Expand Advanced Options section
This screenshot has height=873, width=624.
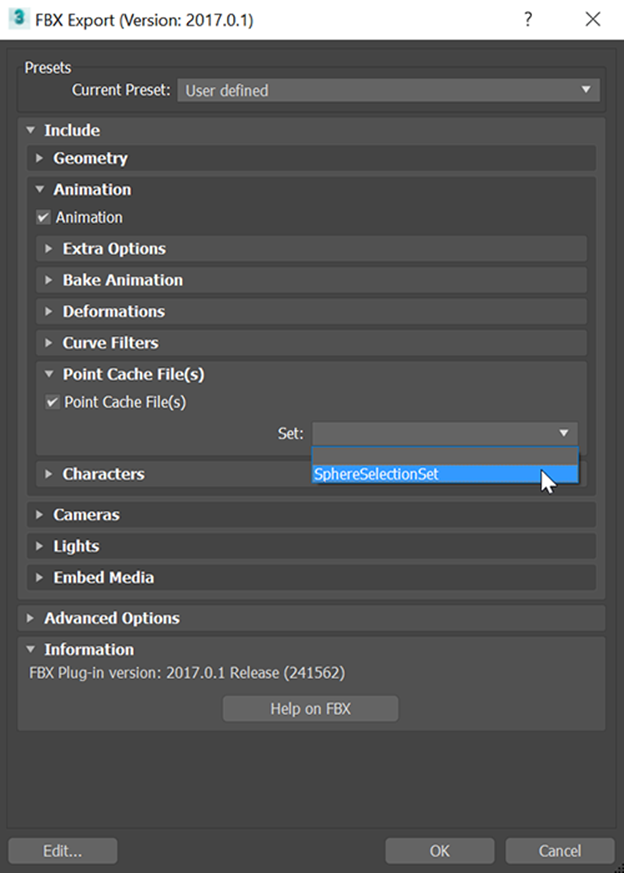point(311,618)
